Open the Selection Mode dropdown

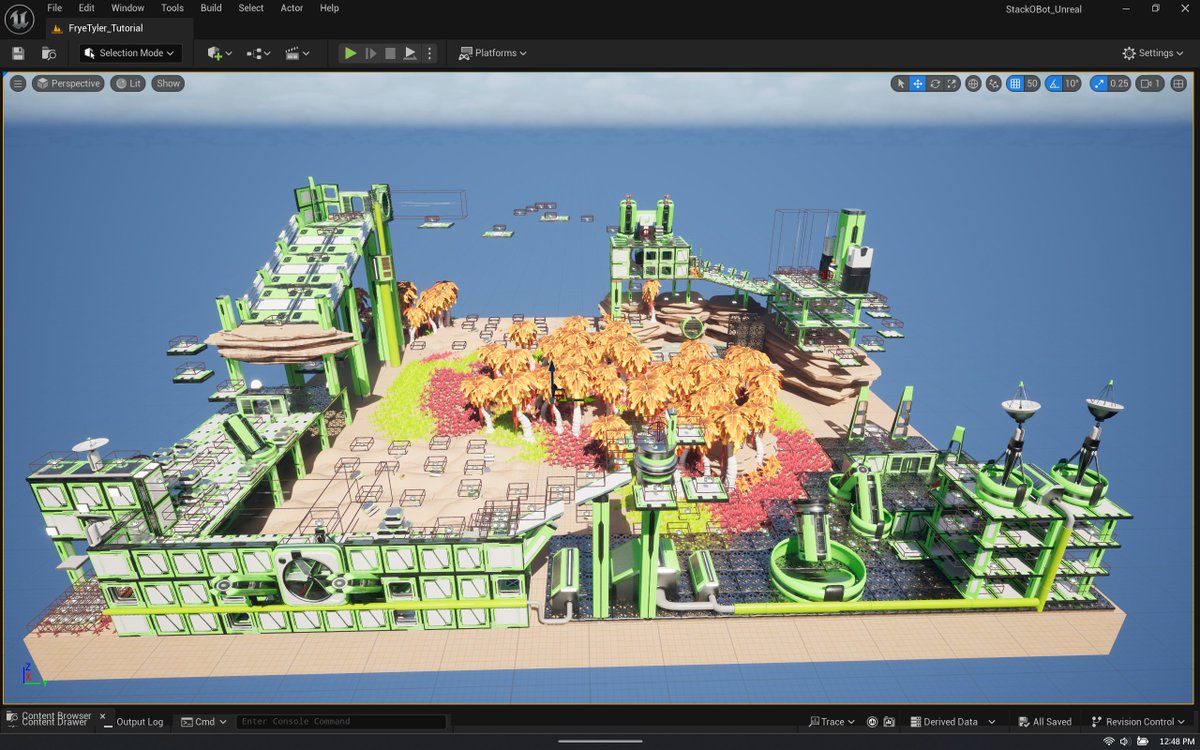coord(128,53)
